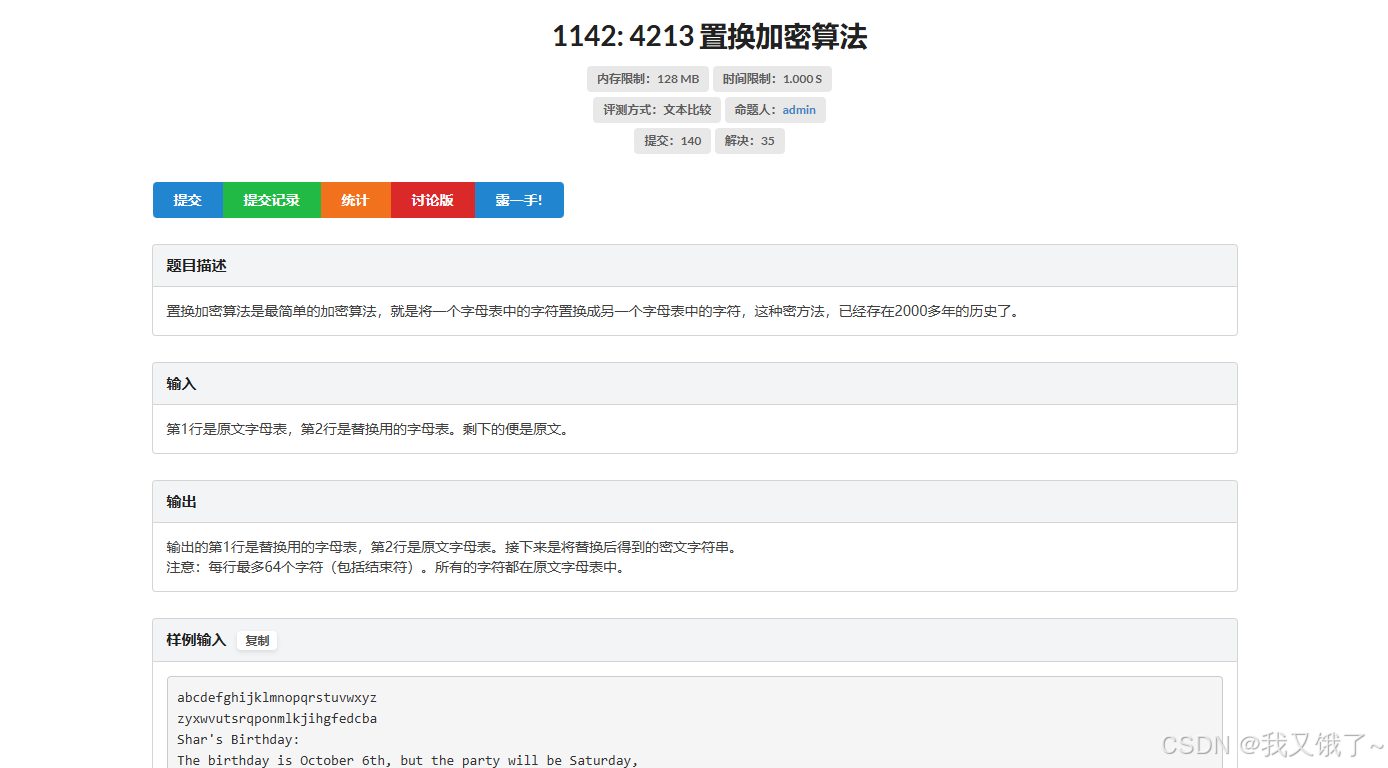Click the note line beginning 注意: 每行最多64个字符
Screen dimensions: 1388x768
click(x=395, y=567)
